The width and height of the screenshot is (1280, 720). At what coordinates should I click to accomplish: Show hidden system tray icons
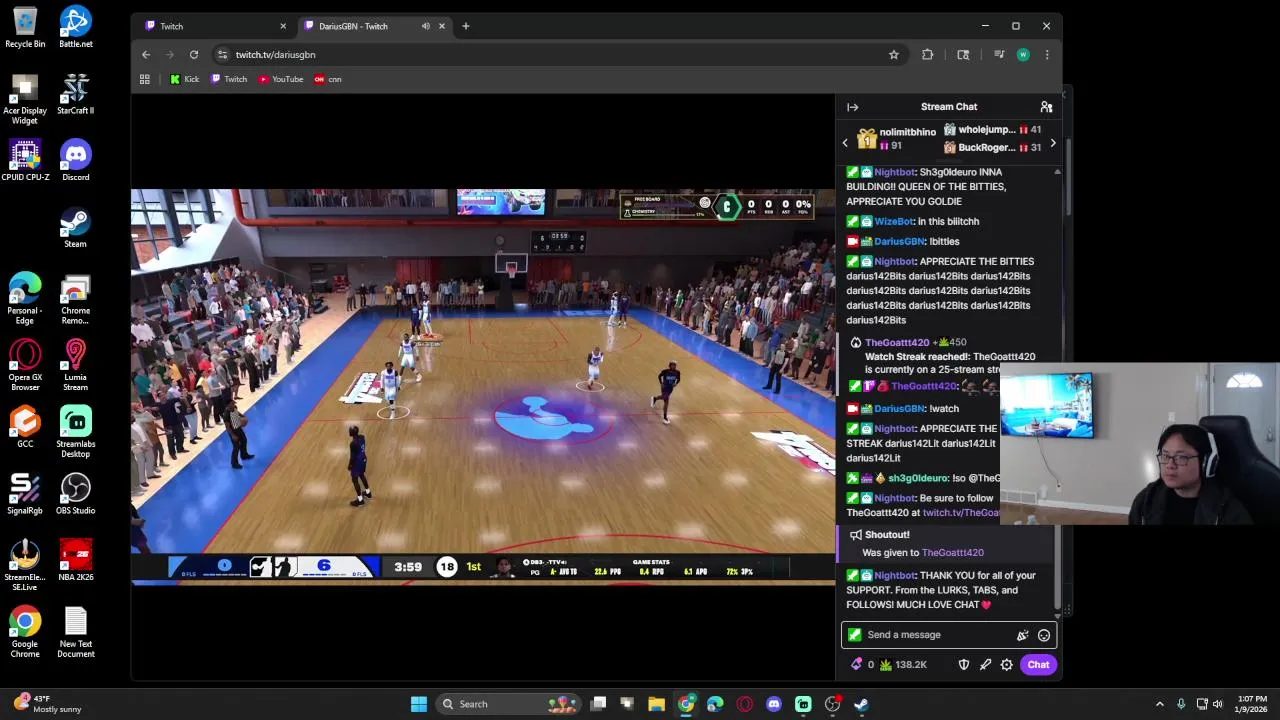pos(1160,704)
